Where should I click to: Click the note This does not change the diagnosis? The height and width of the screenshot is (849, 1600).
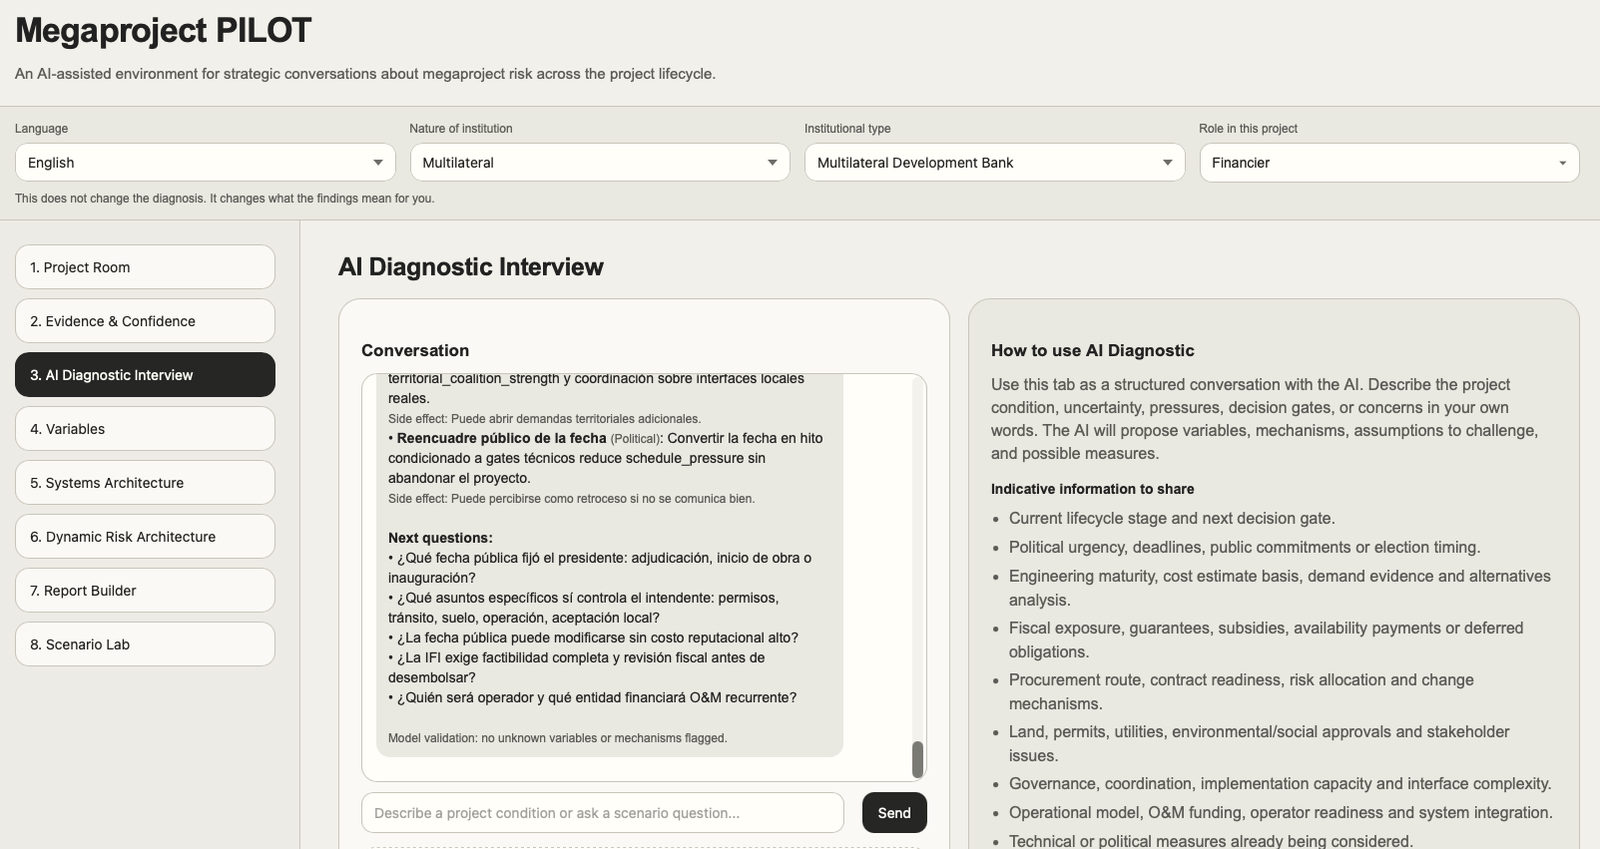[224, 198]
